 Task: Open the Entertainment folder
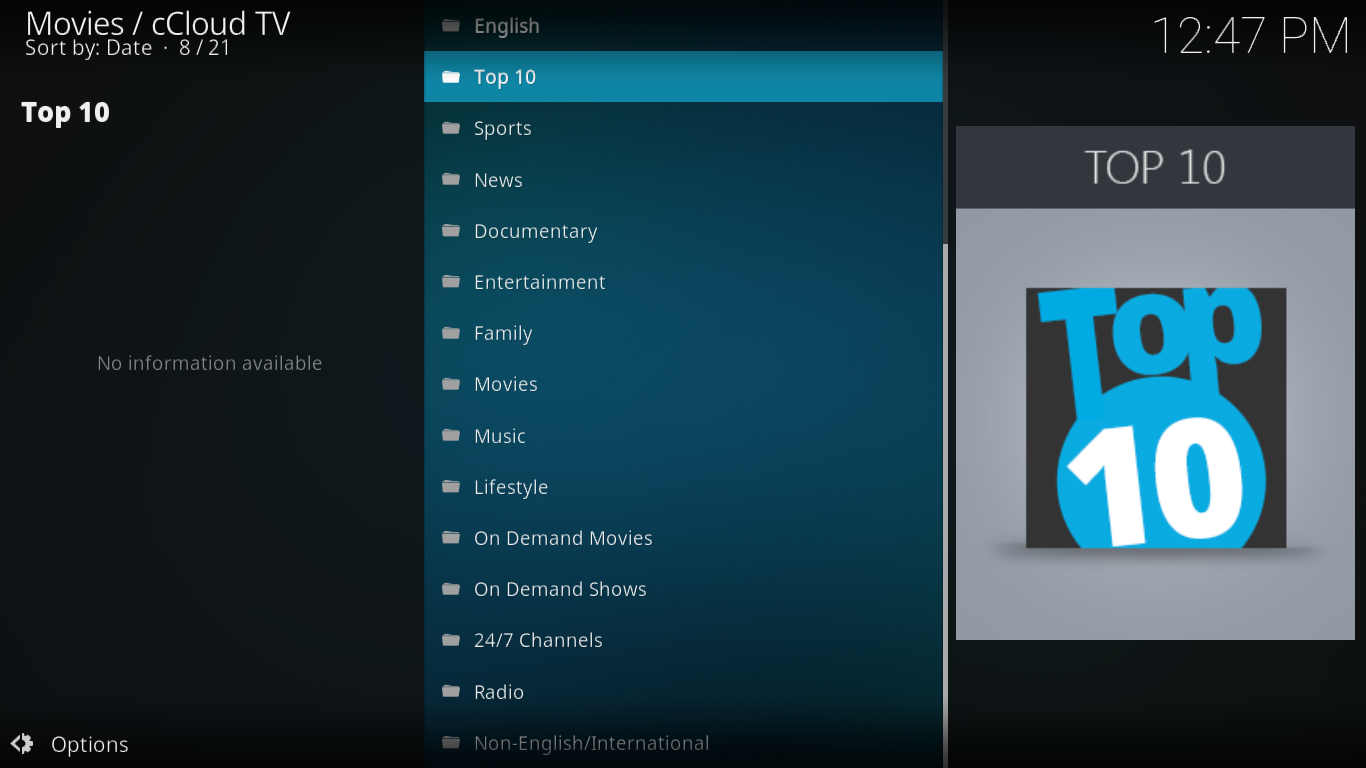coord(539,282)
